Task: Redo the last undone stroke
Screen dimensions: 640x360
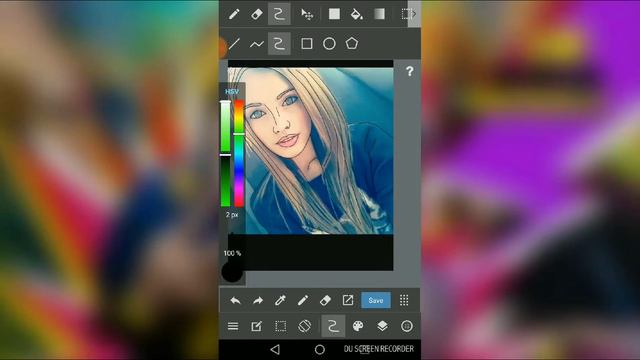Action: click(x=258, y=301)
